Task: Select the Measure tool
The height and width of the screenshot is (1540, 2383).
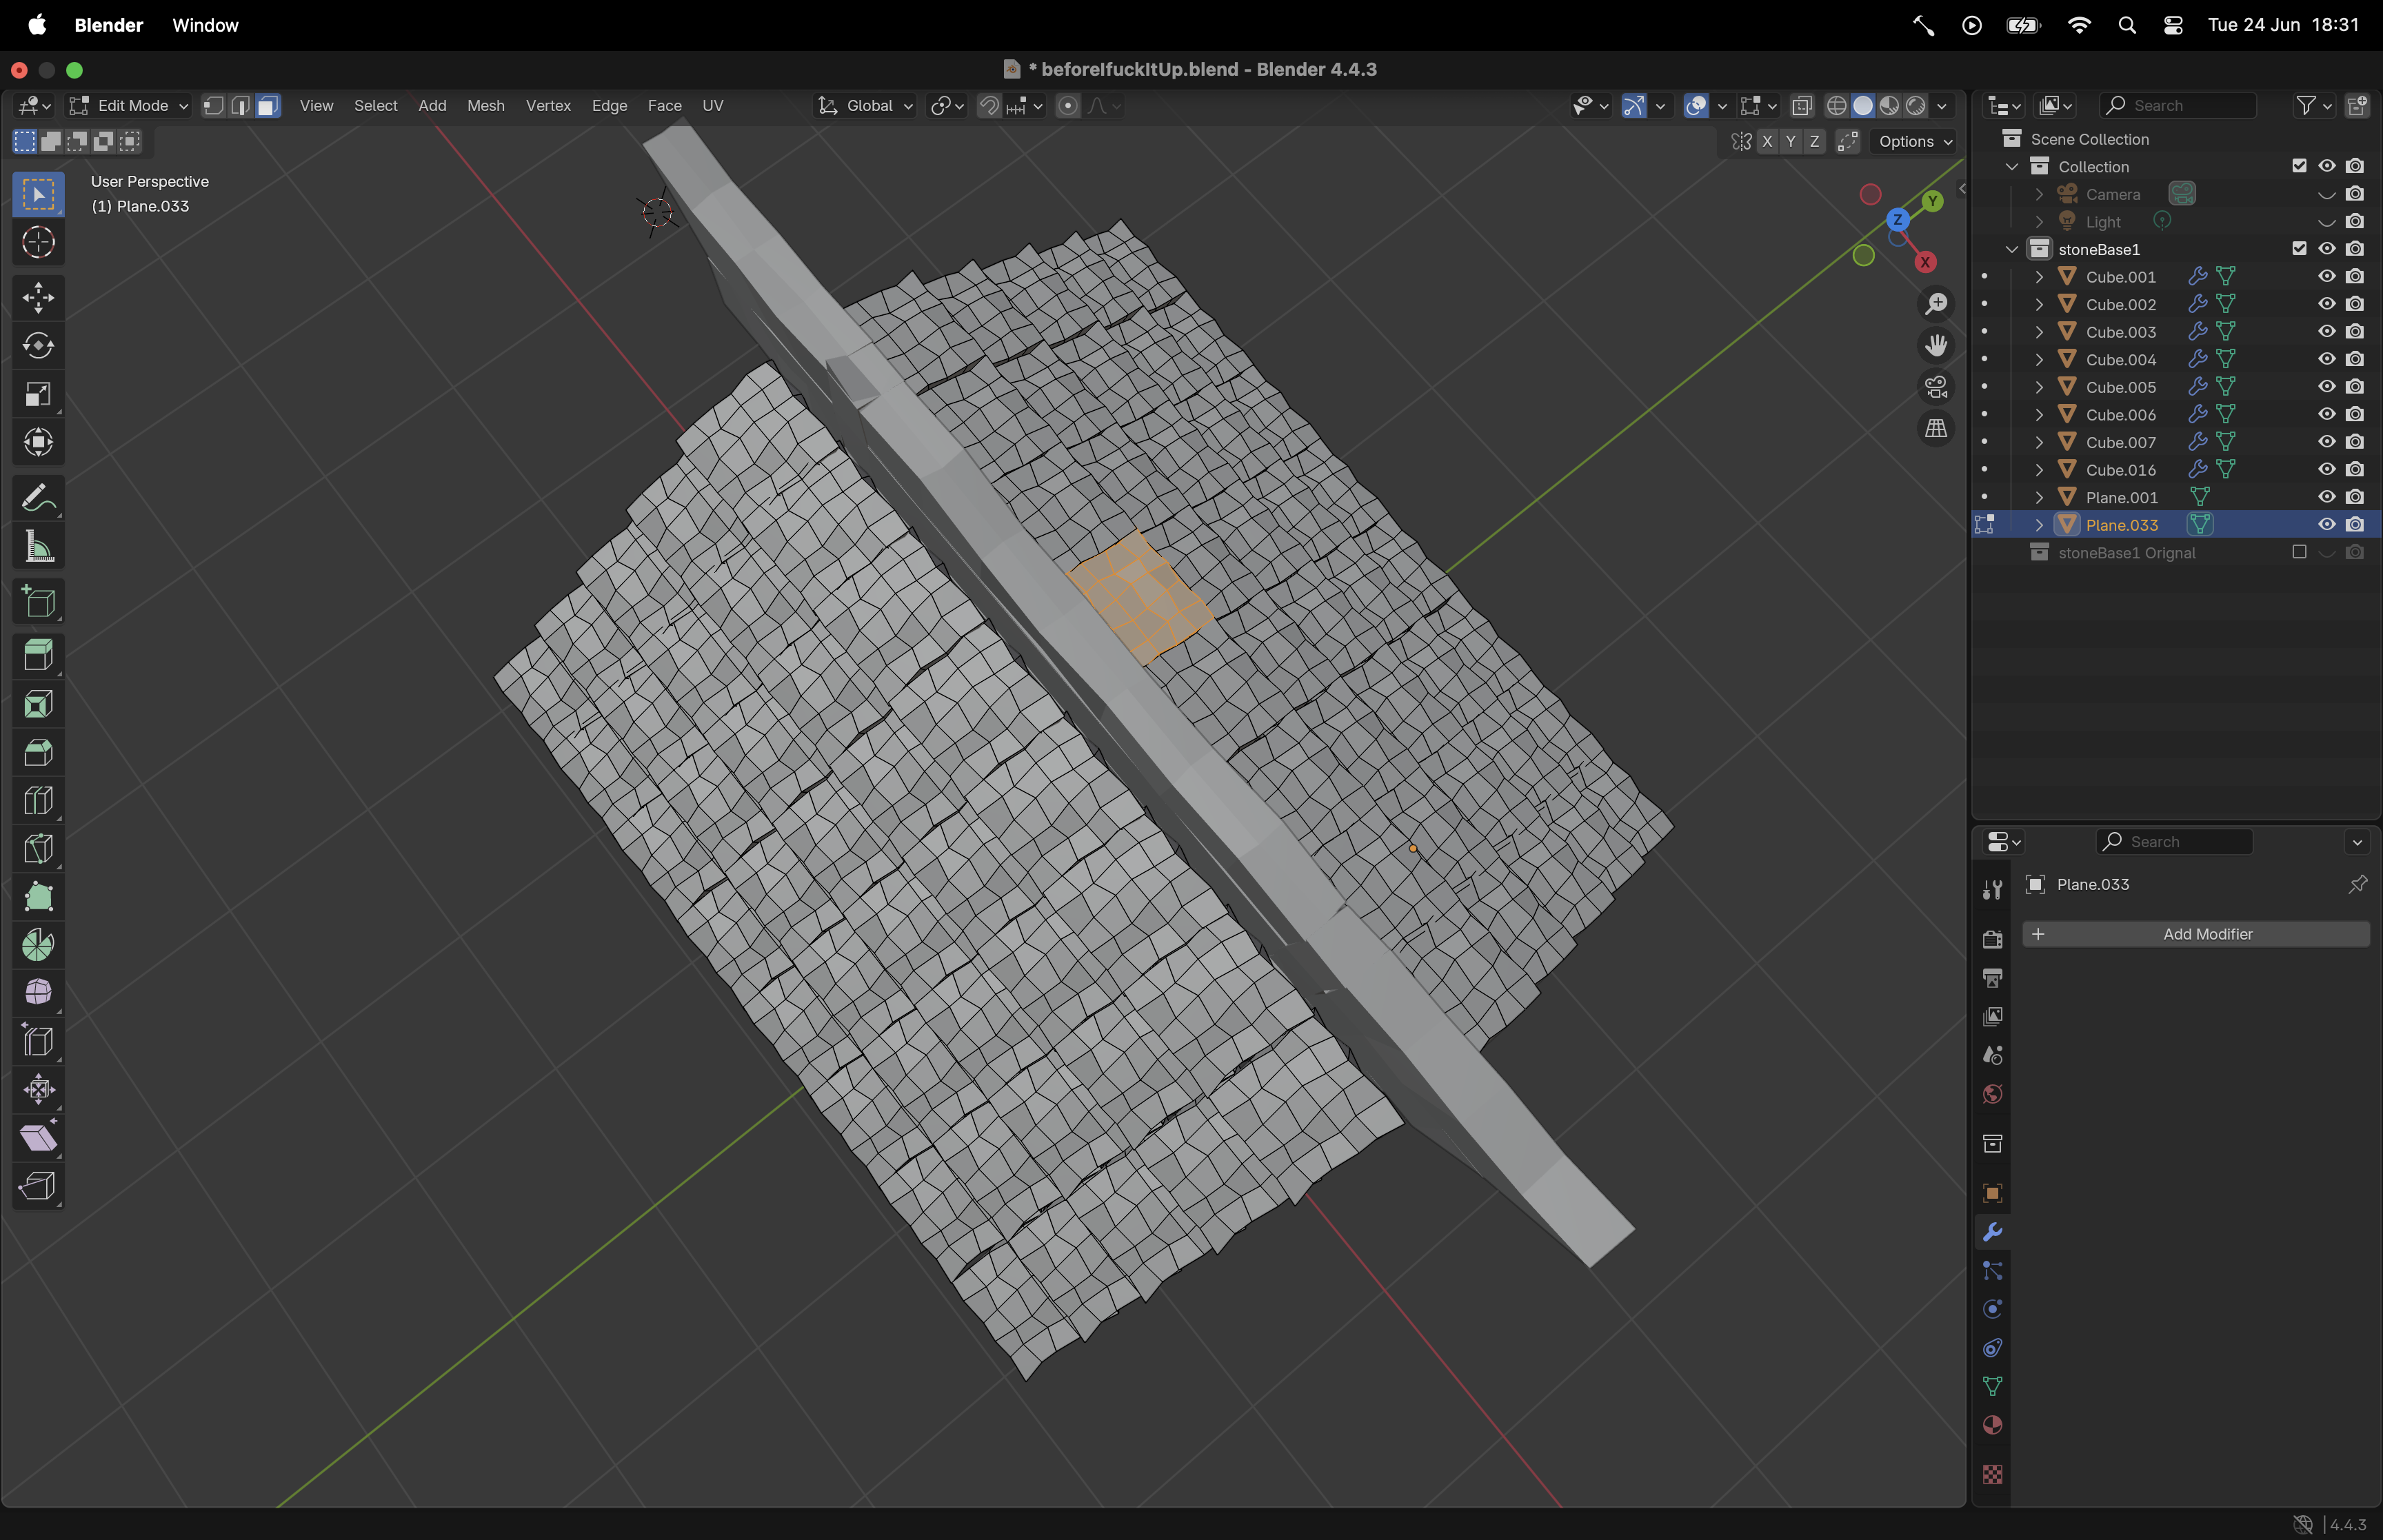Action: 38,546
